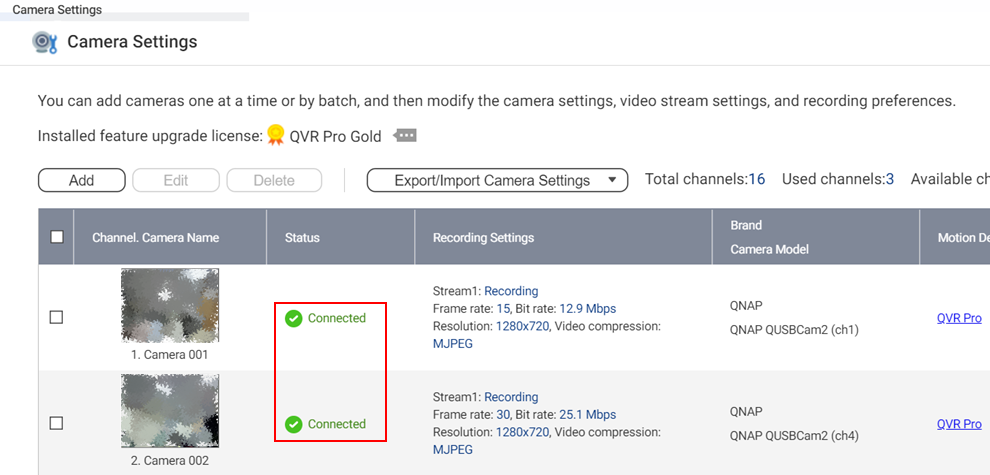Screen dimensions: 990x475
Task: Open QVR Pro link for Camera 001
Action: 959,318
